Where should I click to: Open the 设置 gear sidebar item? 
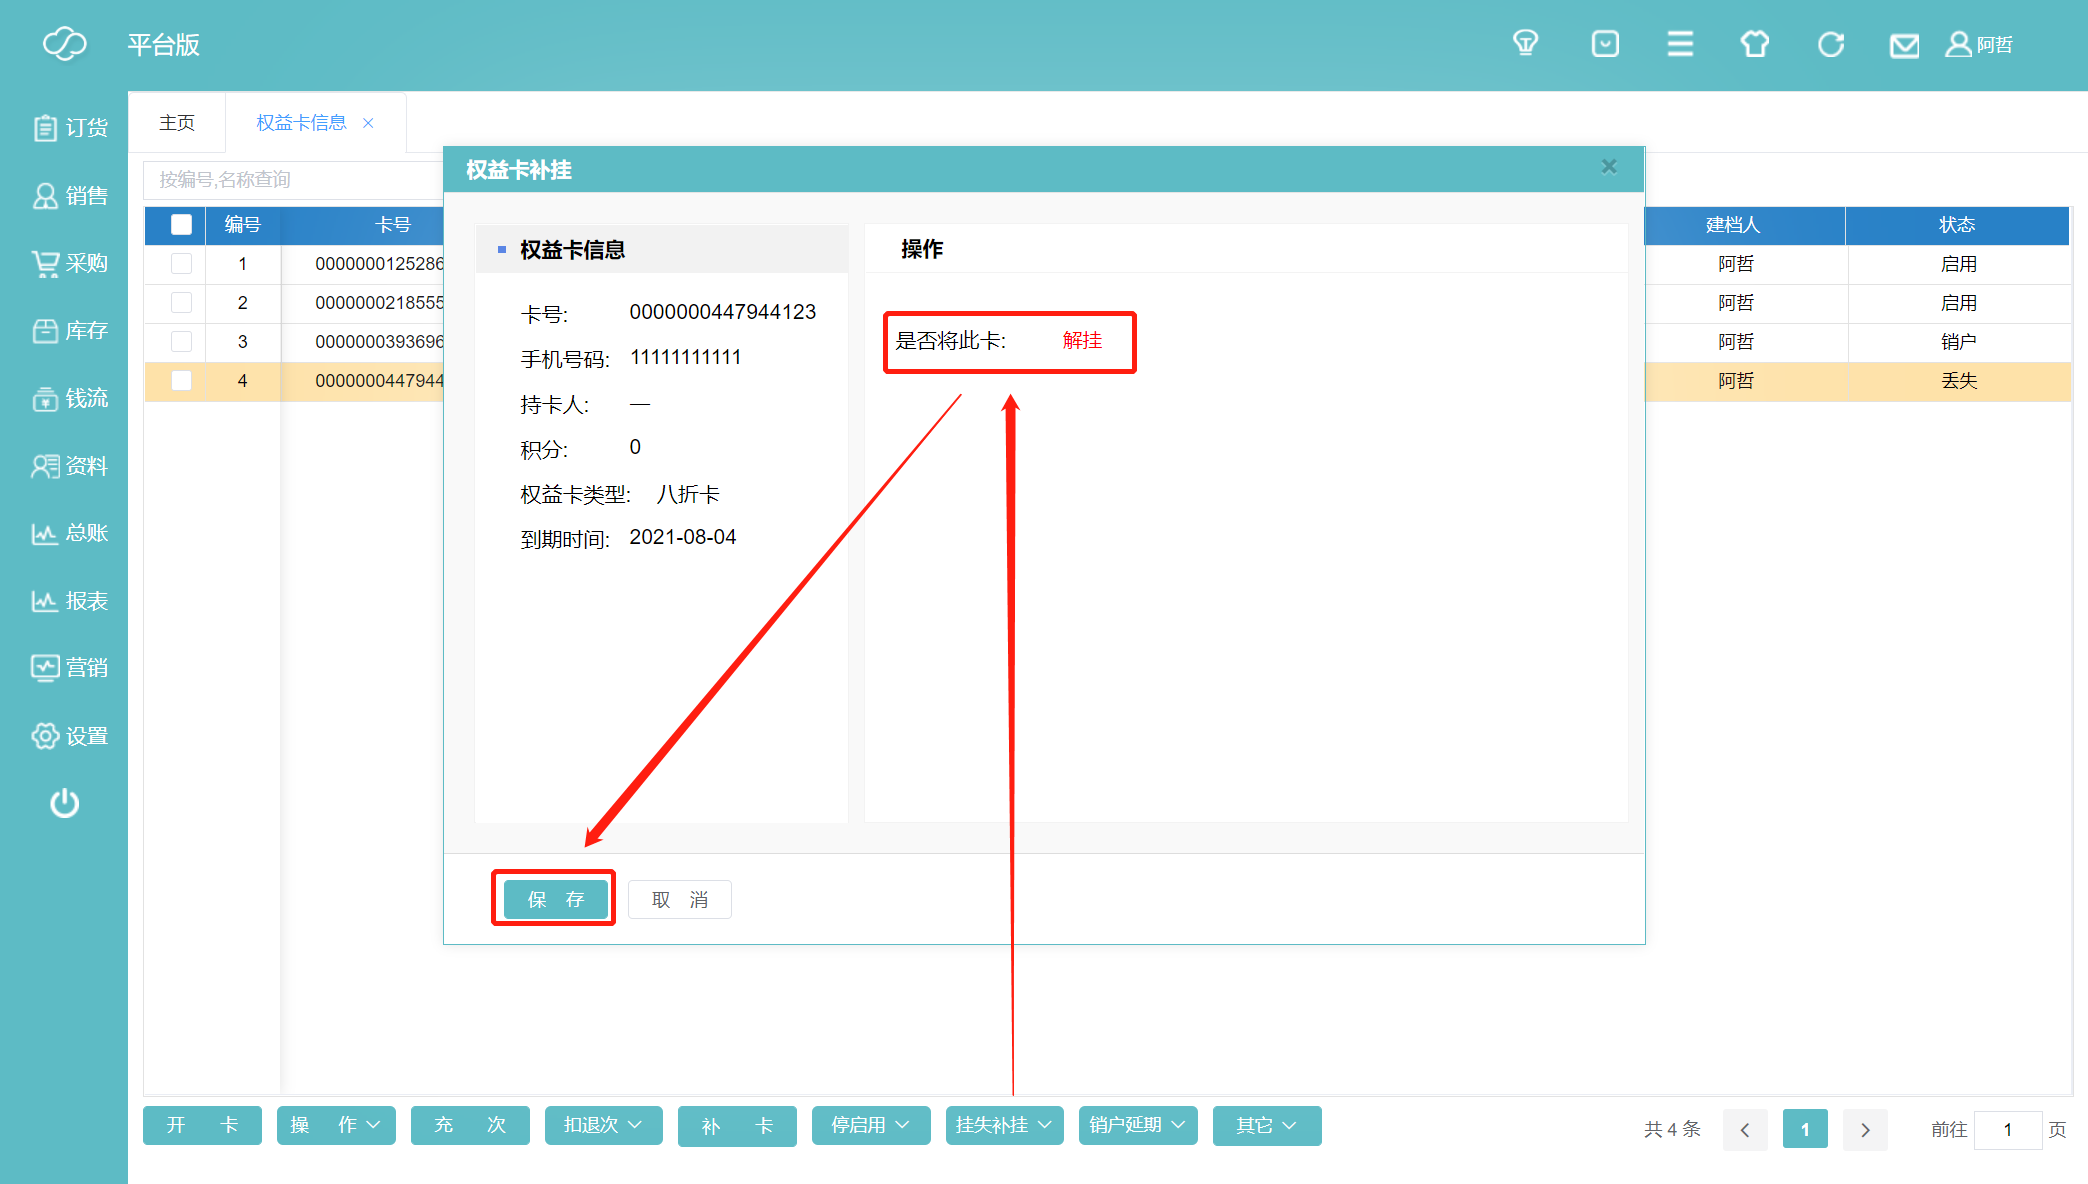69,736
